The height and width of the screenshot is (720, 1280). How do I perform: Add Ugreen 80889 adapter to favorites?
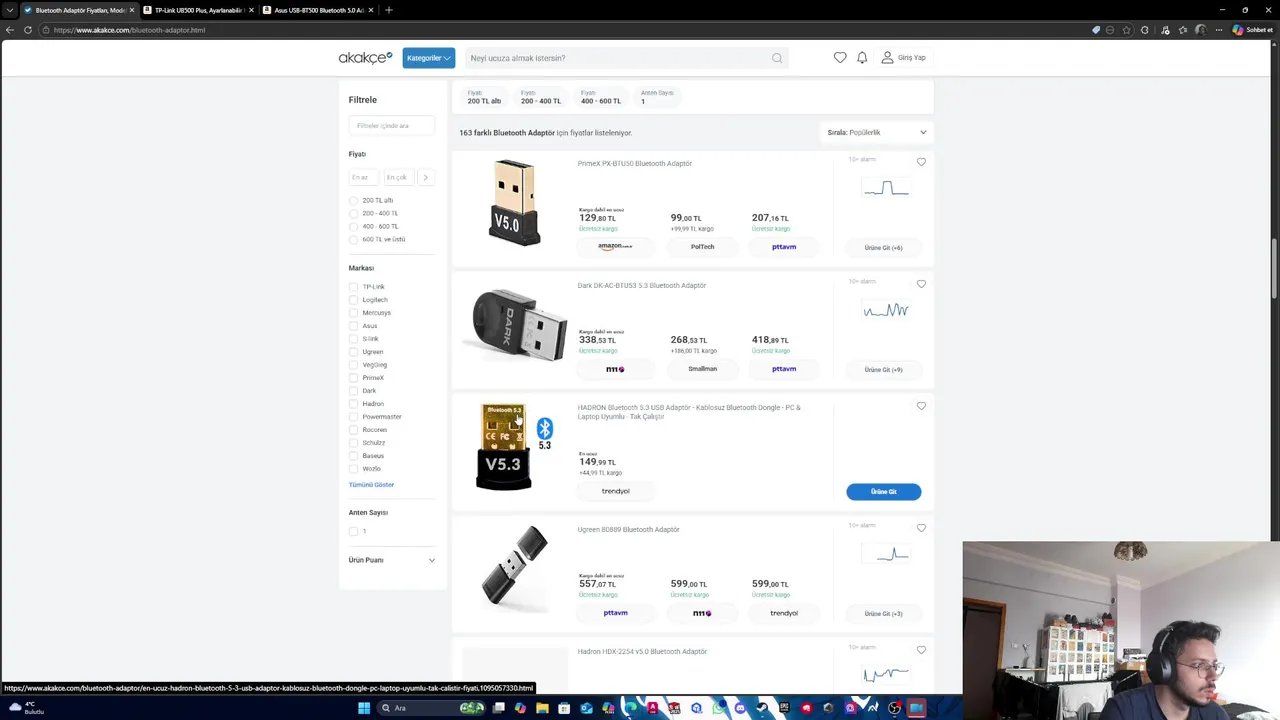click(921, 528)
